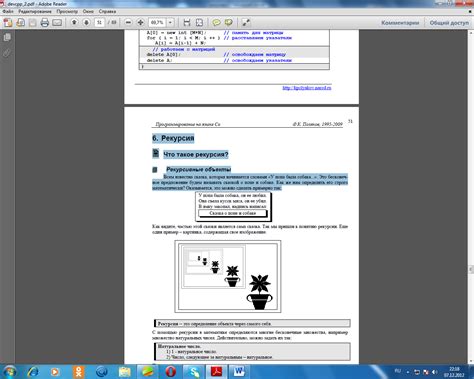Open Windows Media Player from taskbar
The image size is (474, 379).
(x=56, y=372)
